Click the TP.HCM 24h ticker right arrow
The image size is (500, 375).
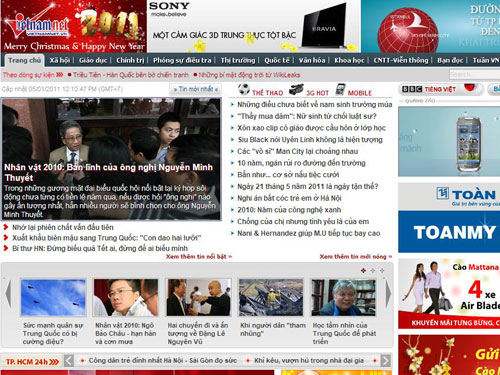[x=386, y=360]
